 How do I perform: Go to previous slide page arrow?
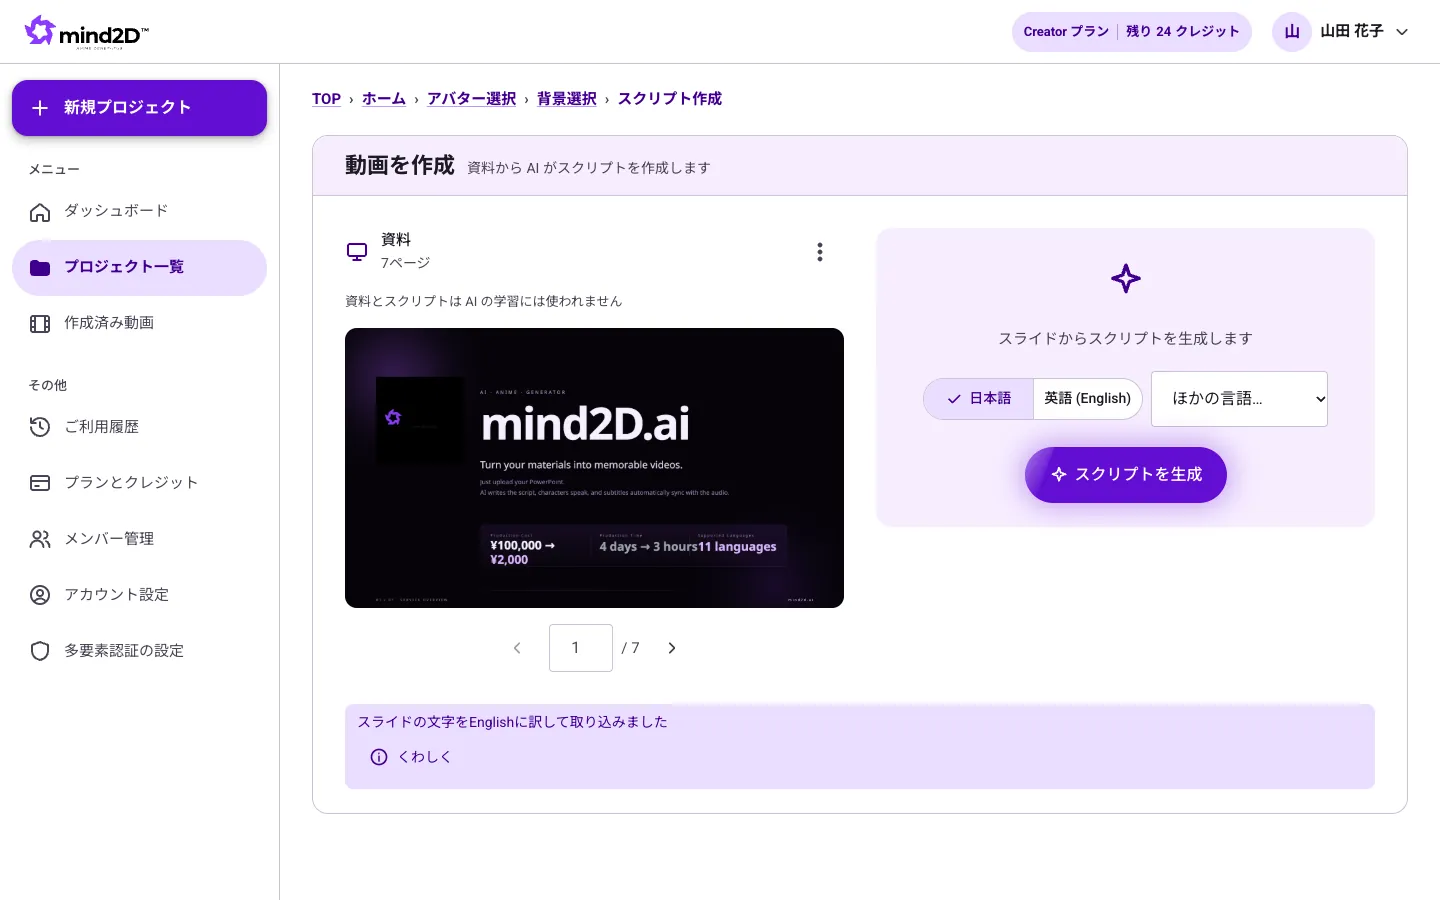517,648
